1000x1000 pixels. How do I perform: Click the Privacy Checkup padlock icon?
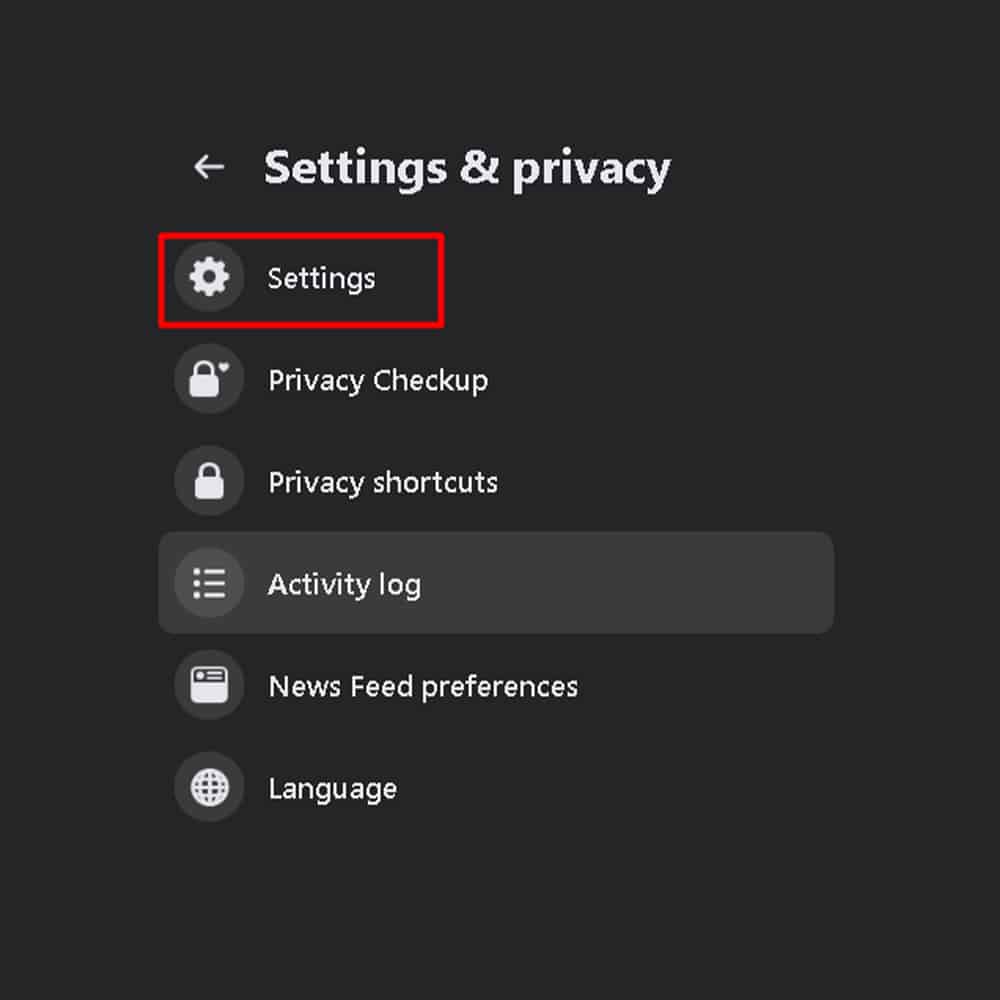coord(208,380)
